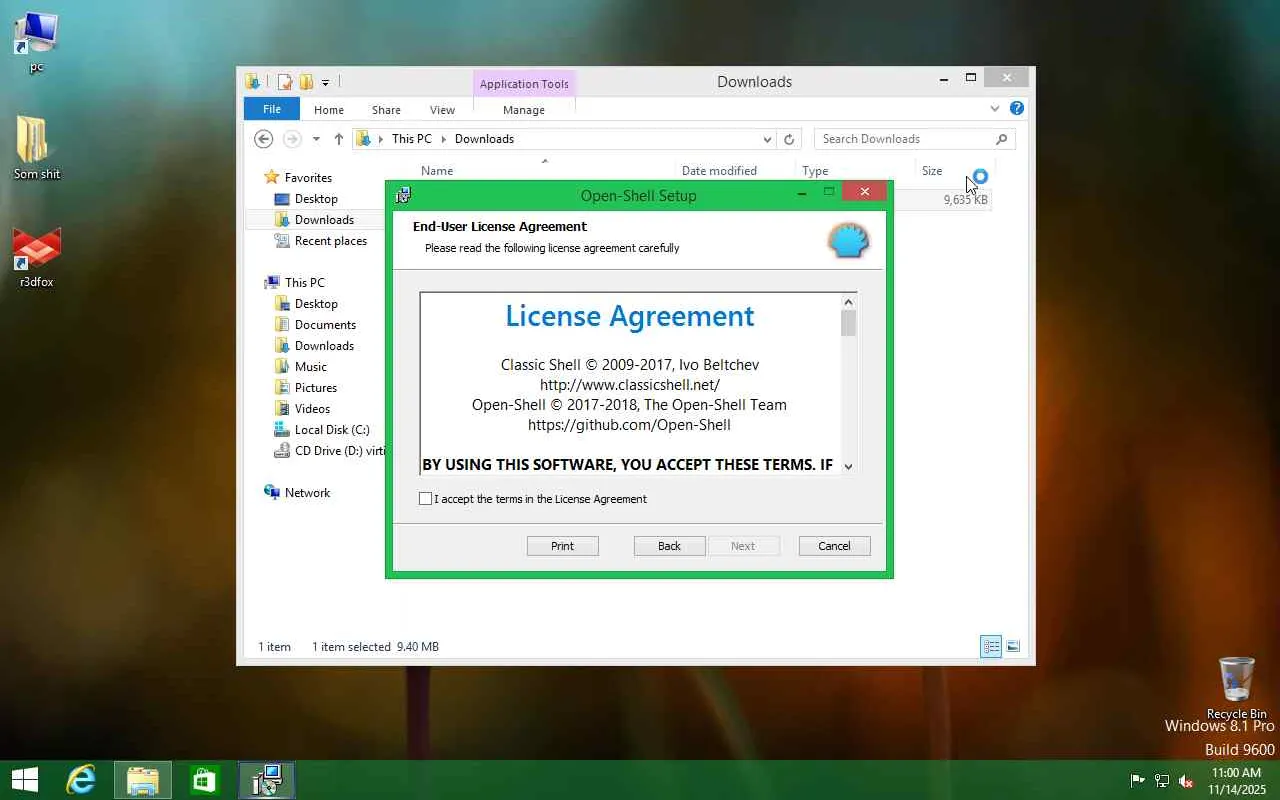
Task: Click the Open-Shell Setup title bar icon
Action: tap(403, 195)
